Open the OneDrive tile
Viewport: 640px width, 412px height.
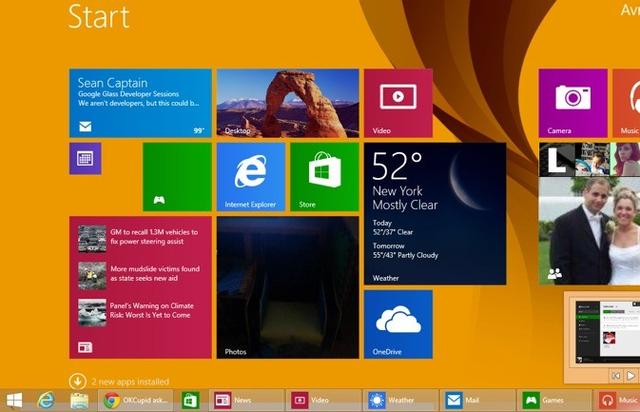point(398,324)
